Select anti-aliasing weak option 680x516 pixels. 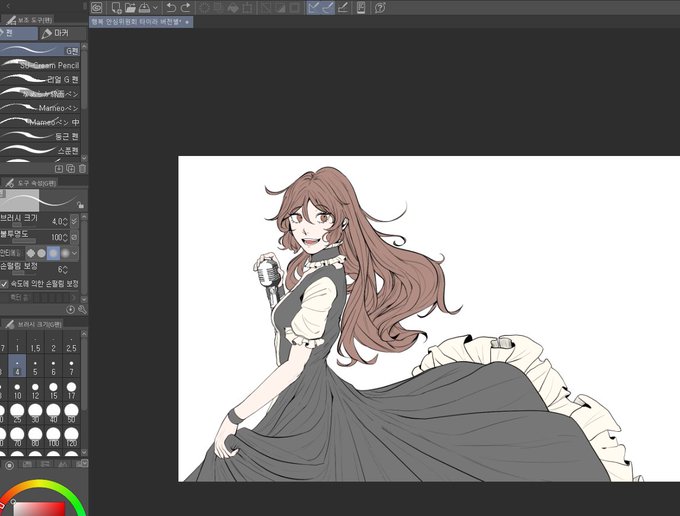pyautogui.click(x=41, y=253)
